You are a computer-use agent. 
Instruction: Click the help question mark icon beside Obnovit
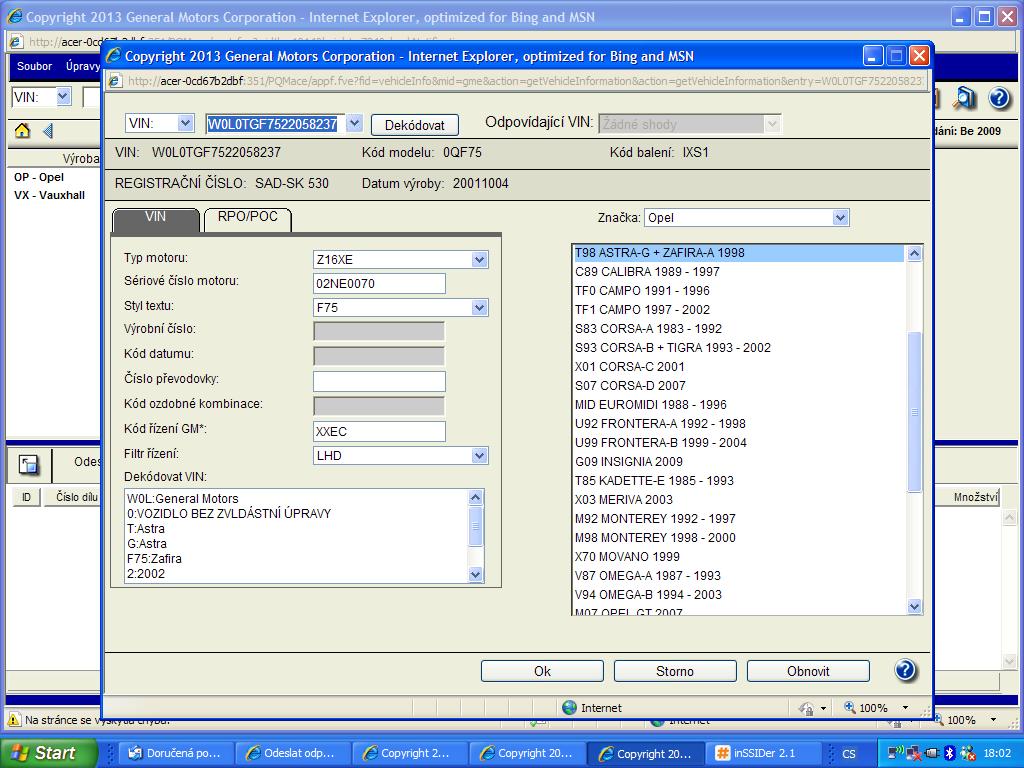click(905, 670)
